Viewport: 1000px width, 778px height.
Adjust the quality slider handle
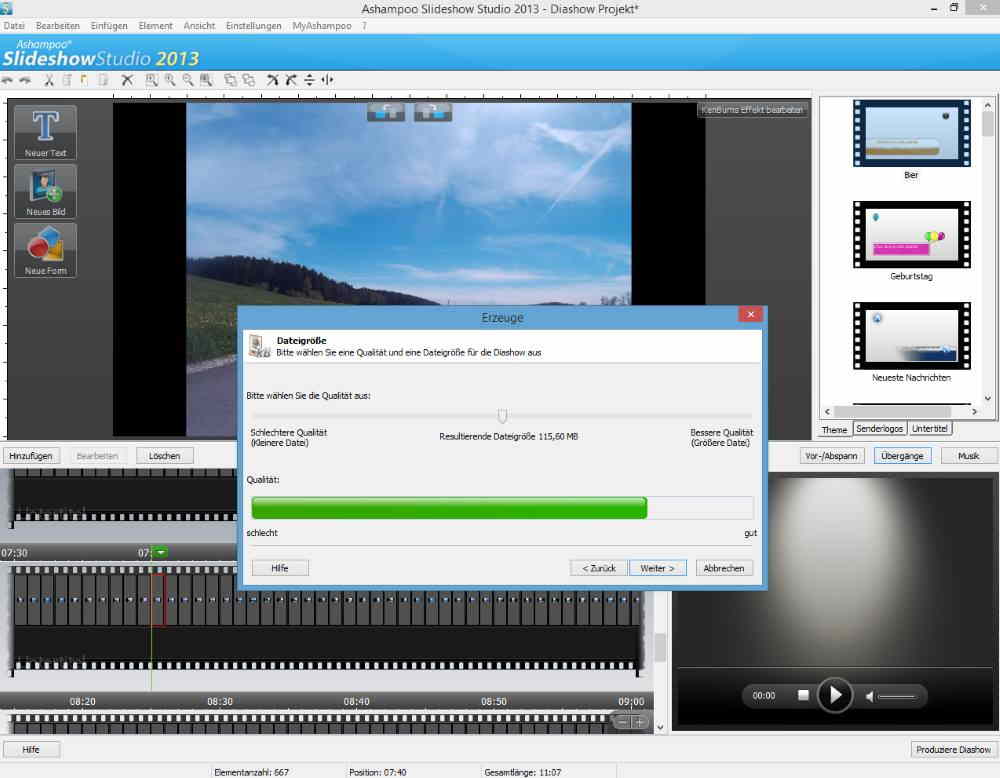[502, 416]
